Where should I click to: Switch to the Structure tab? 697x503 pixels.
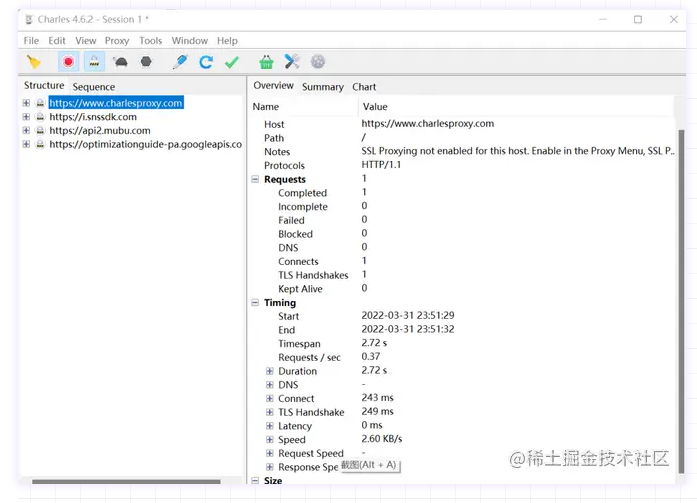pyautogui.click(x=44, y=85)
